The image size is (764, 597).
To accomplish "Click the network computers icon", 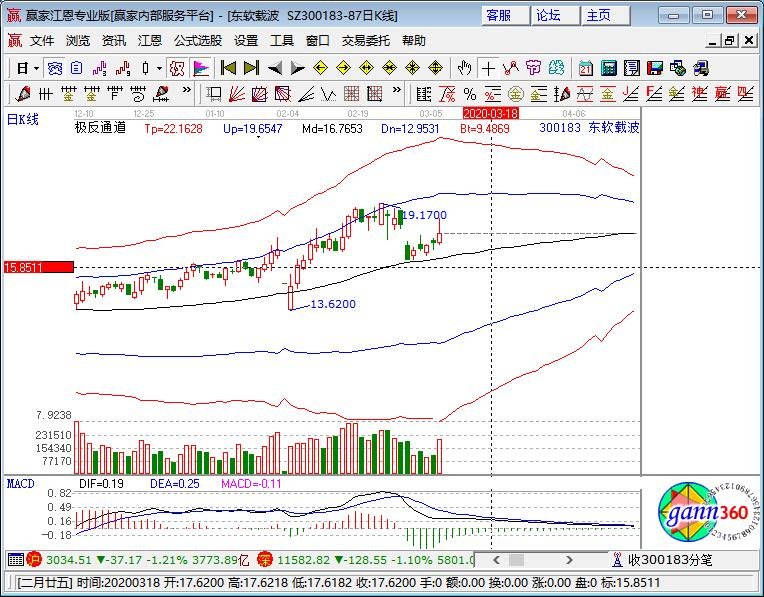I will coord(701,68).
